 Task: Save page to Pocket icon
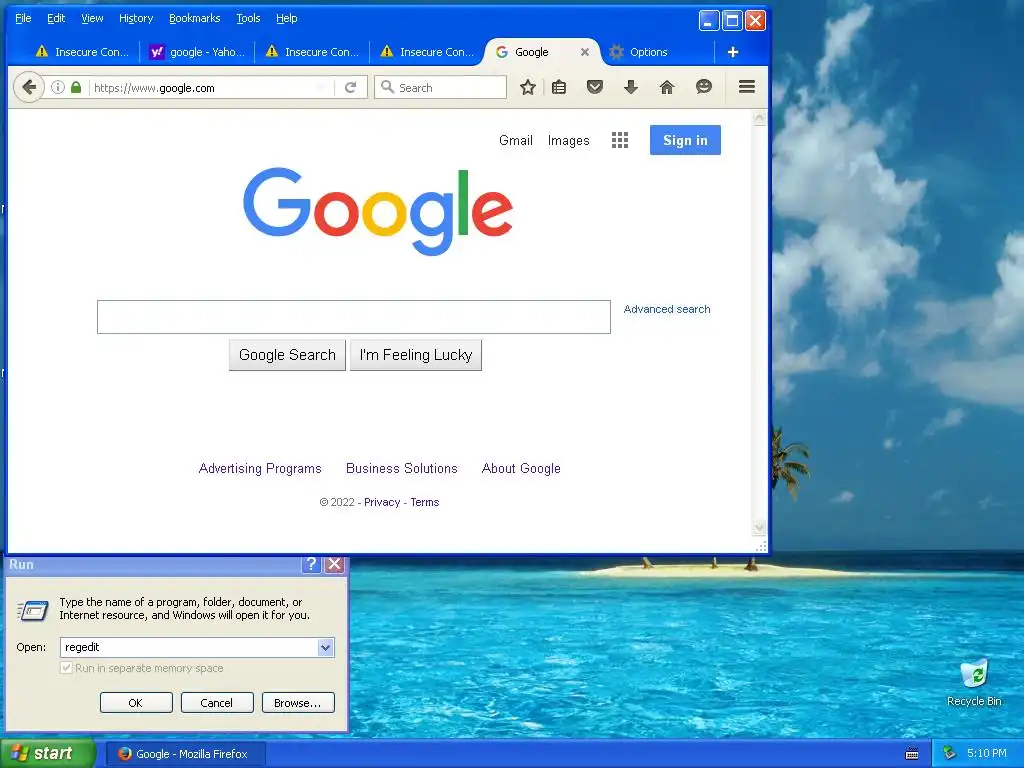pyautogui.click(x=594, y=87)
